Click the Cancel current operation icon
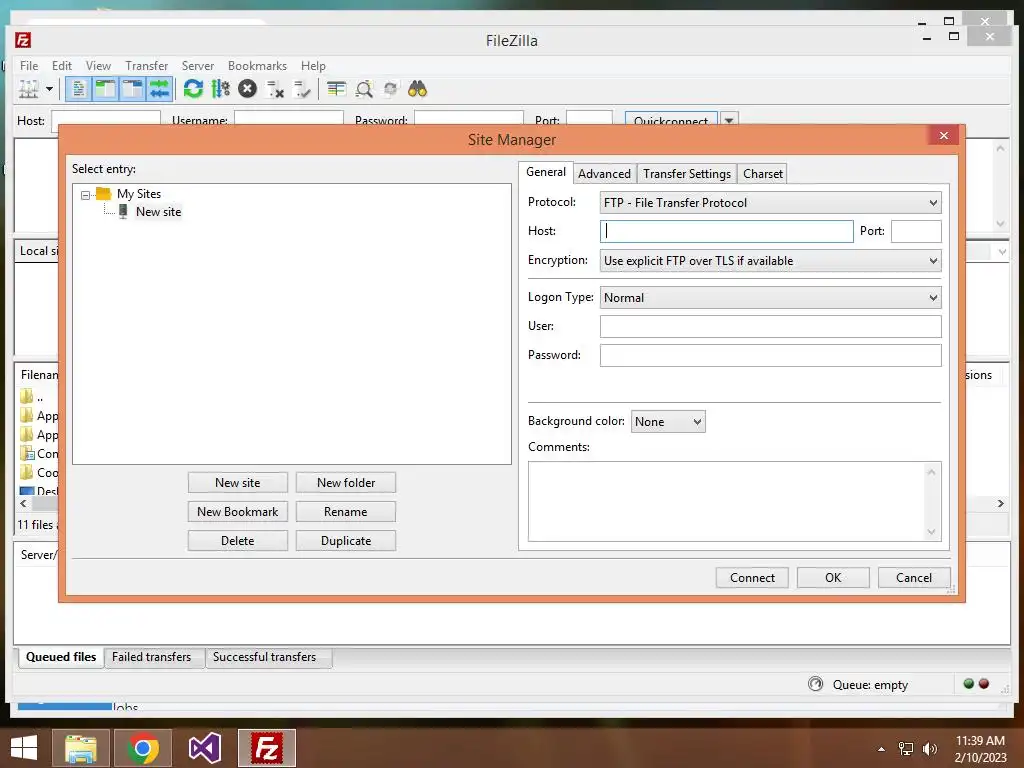This screenshot has width=1024, height=768. click(x=248, y=89)
